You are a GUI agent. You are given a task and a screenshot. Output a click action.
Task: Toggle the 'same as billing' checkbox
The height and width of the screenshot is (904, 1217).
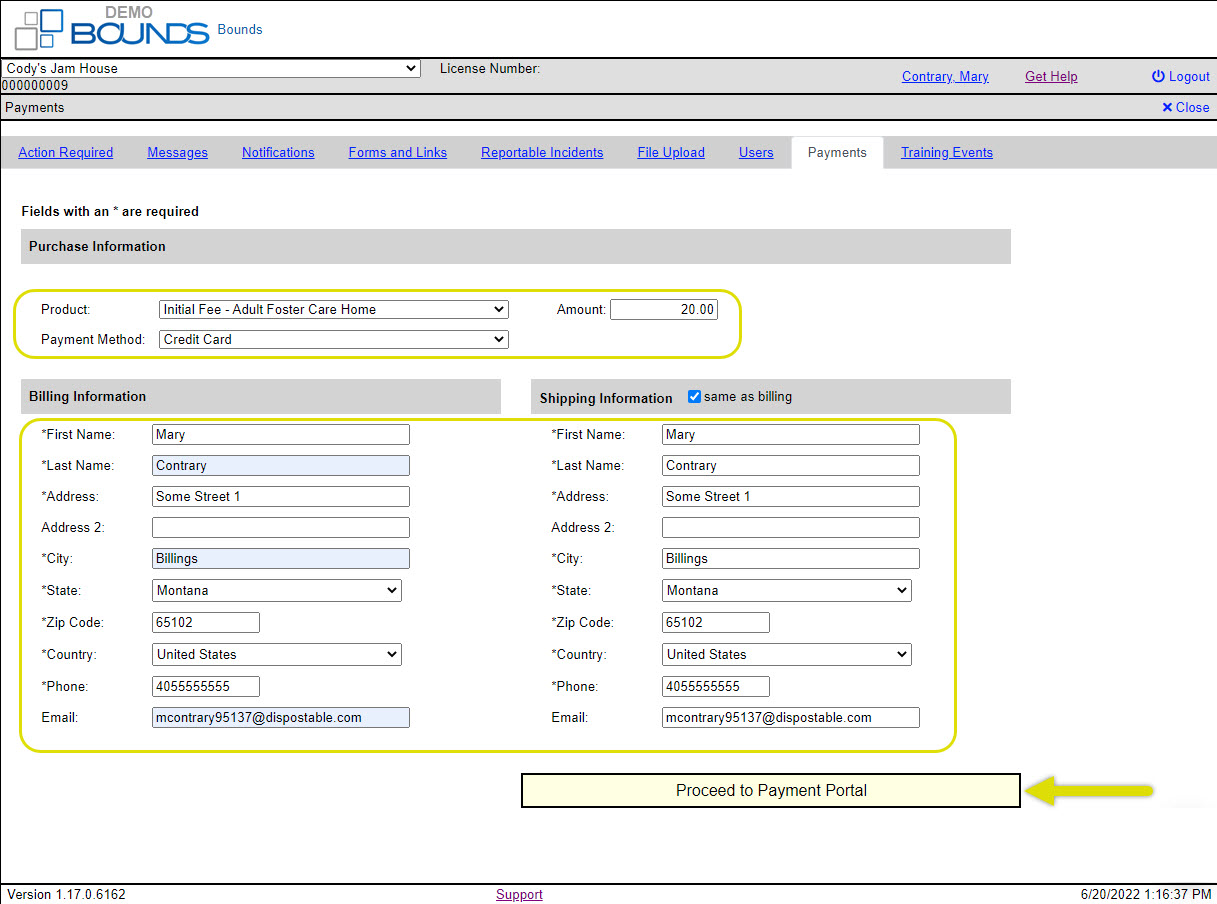pos(694,396)
